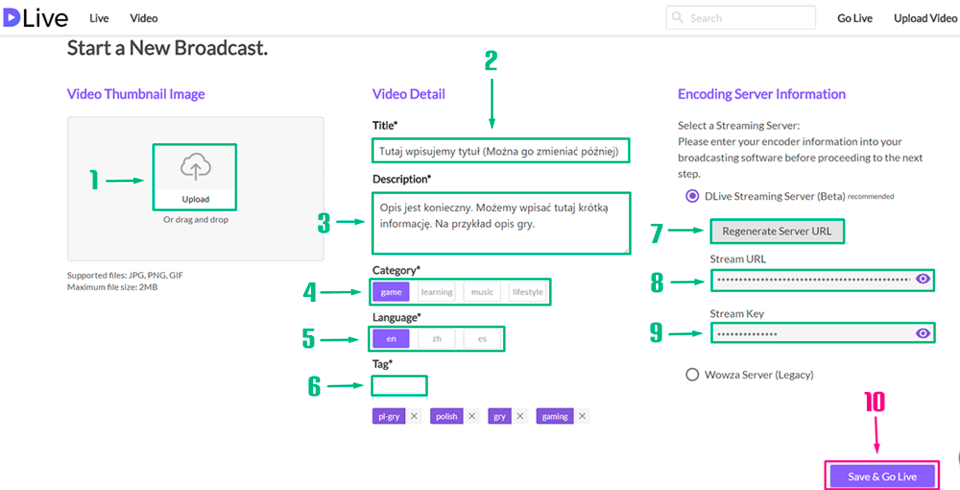Select DLive Streaming Server radio button
Viewport: 960px width, 490px height.
pyautogui.click(x=692, y=196)
